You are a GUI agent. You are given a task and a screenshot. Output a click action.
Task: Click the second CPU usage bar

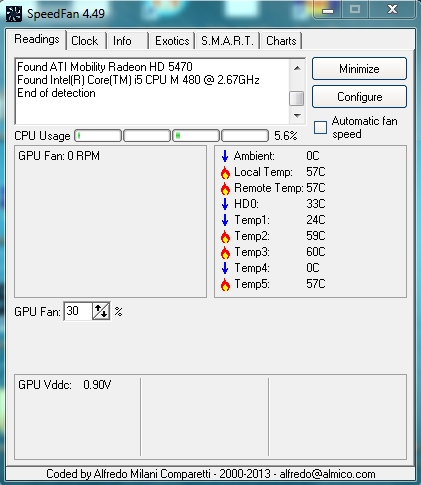click(x=147, y=136)
